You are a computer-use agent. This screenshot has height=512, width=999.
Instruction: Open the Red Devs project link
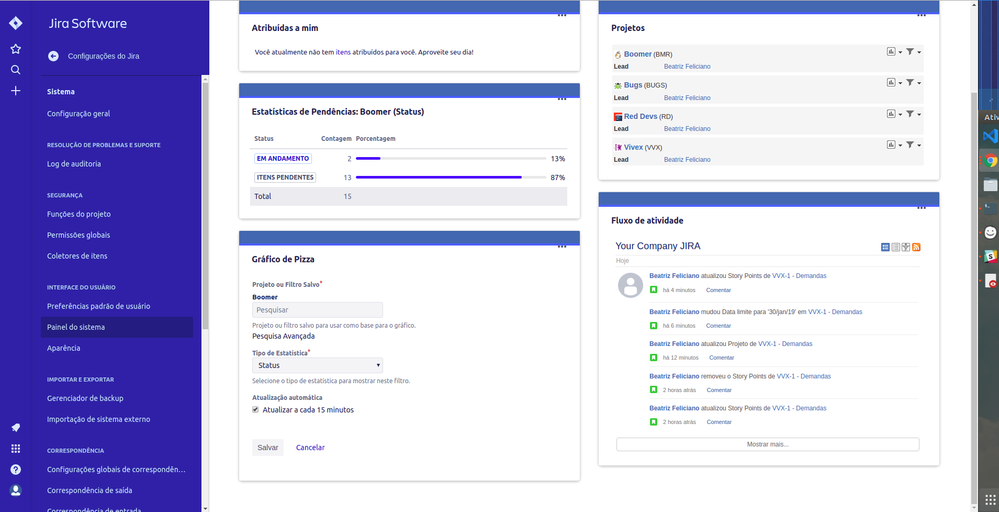(x=640, y=117)
